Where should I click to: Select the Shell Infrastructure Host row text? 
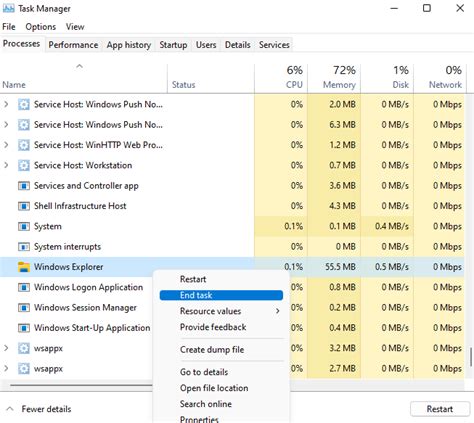point(80,206)
